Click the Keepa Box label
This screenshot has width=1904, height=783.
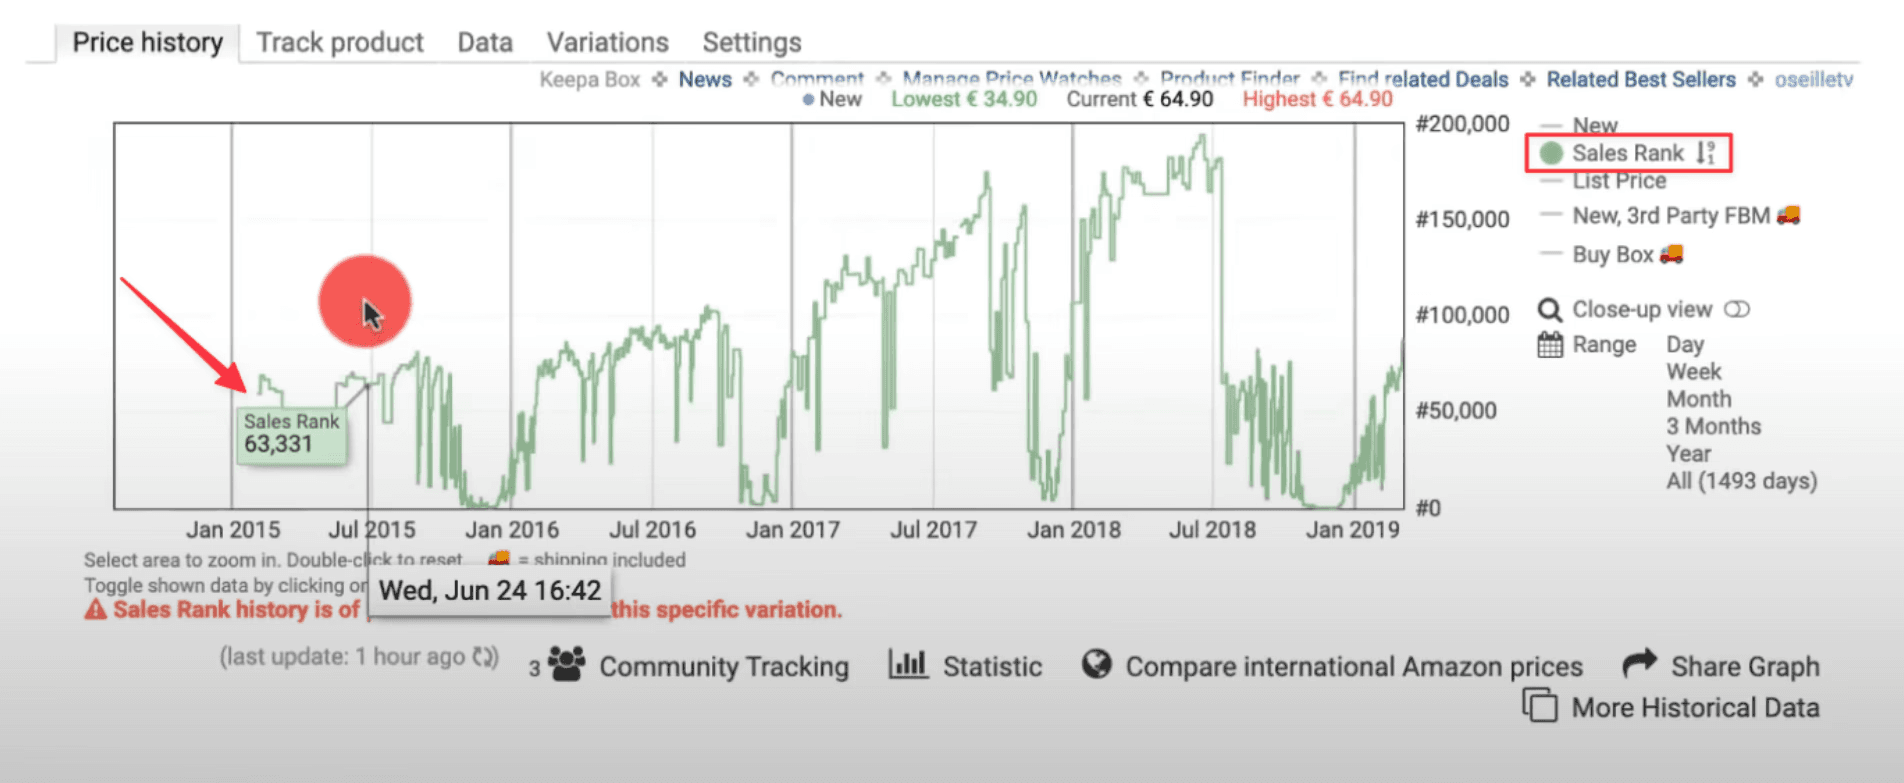click(x=589, y=80)
